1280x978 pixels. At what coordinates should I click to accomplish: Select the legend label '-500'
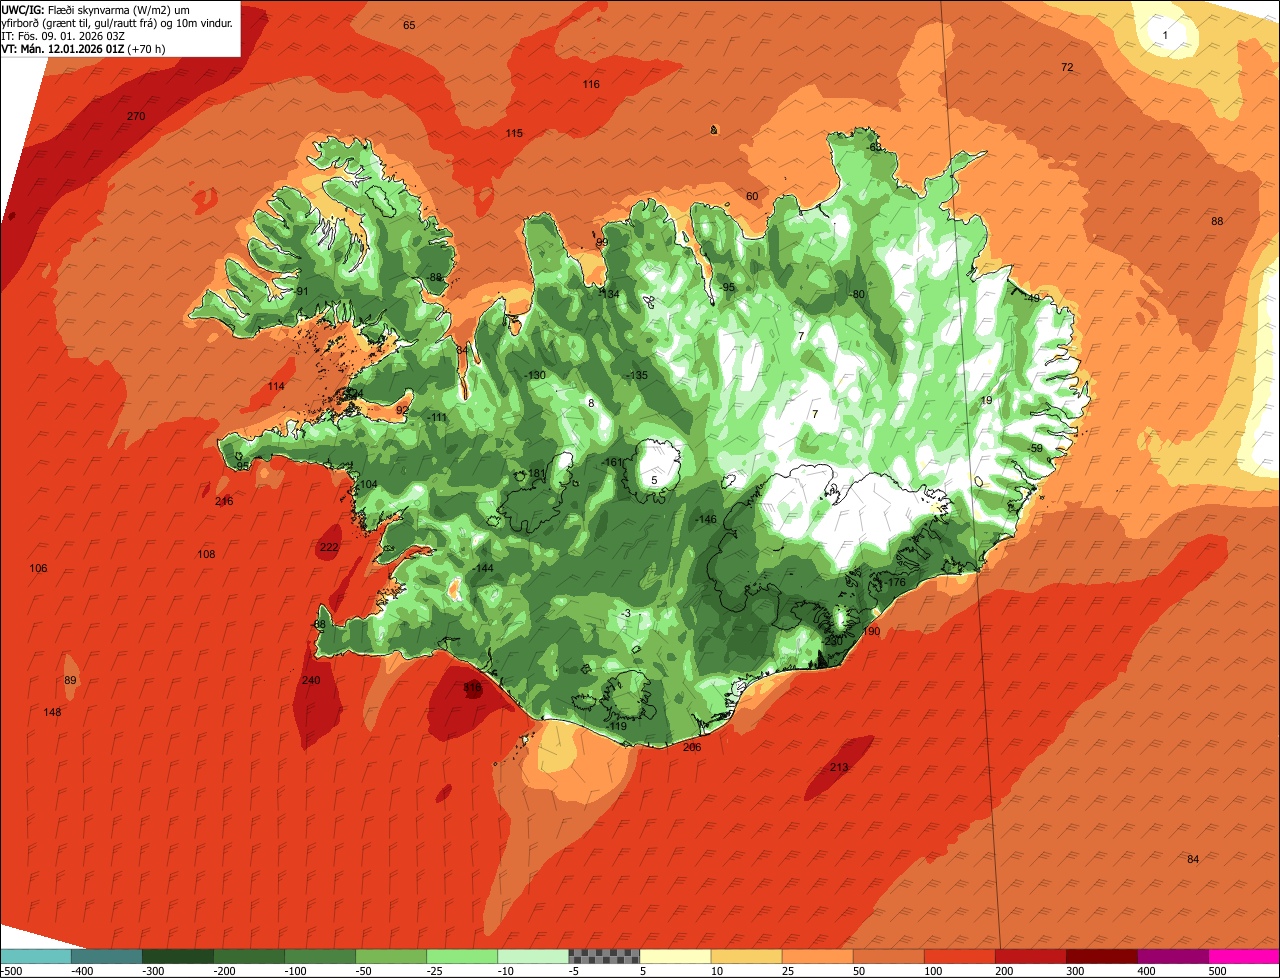tap(12, 971)
